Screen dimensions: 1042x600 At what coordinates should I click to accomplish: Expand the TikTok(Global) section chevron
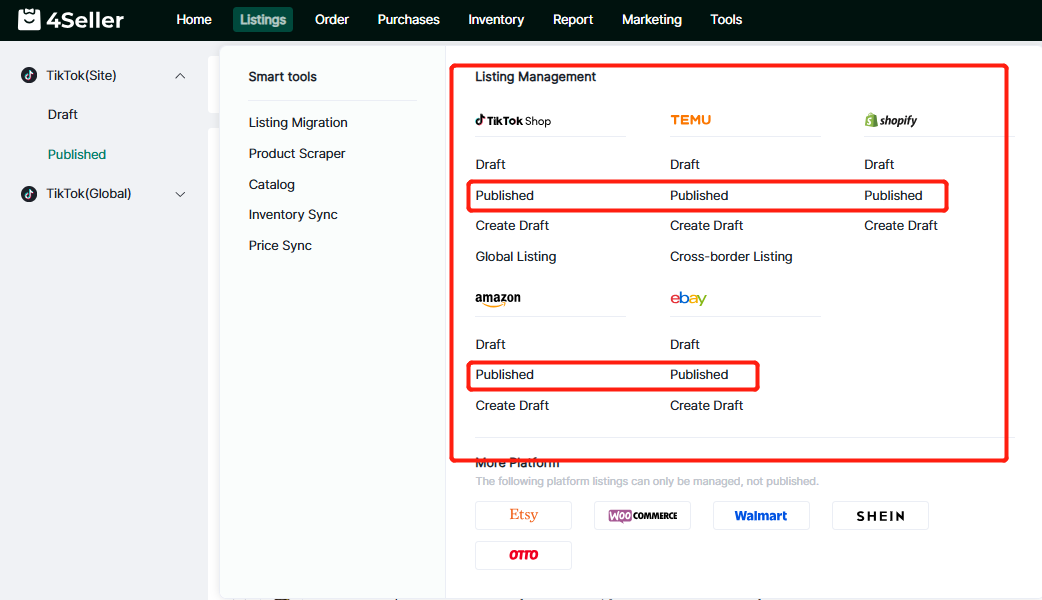tap(180, 194)
